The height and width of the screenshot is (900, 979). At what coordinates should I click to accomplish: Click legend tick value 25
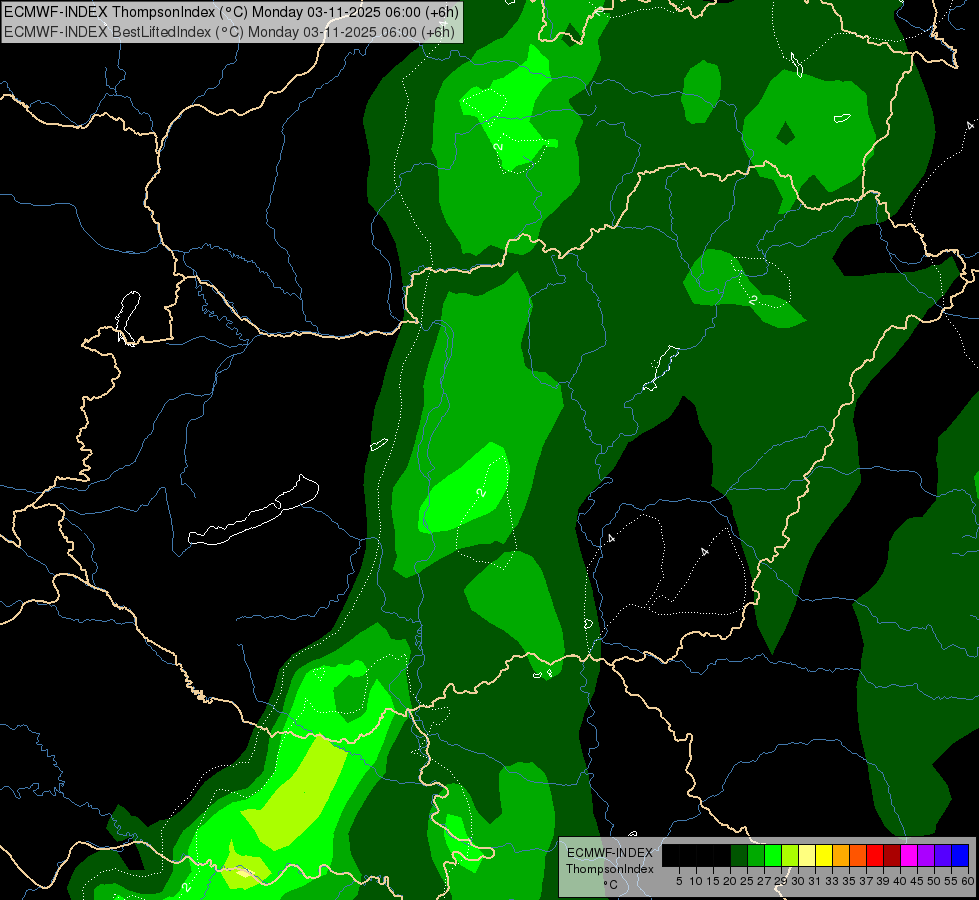click(747, 881)
